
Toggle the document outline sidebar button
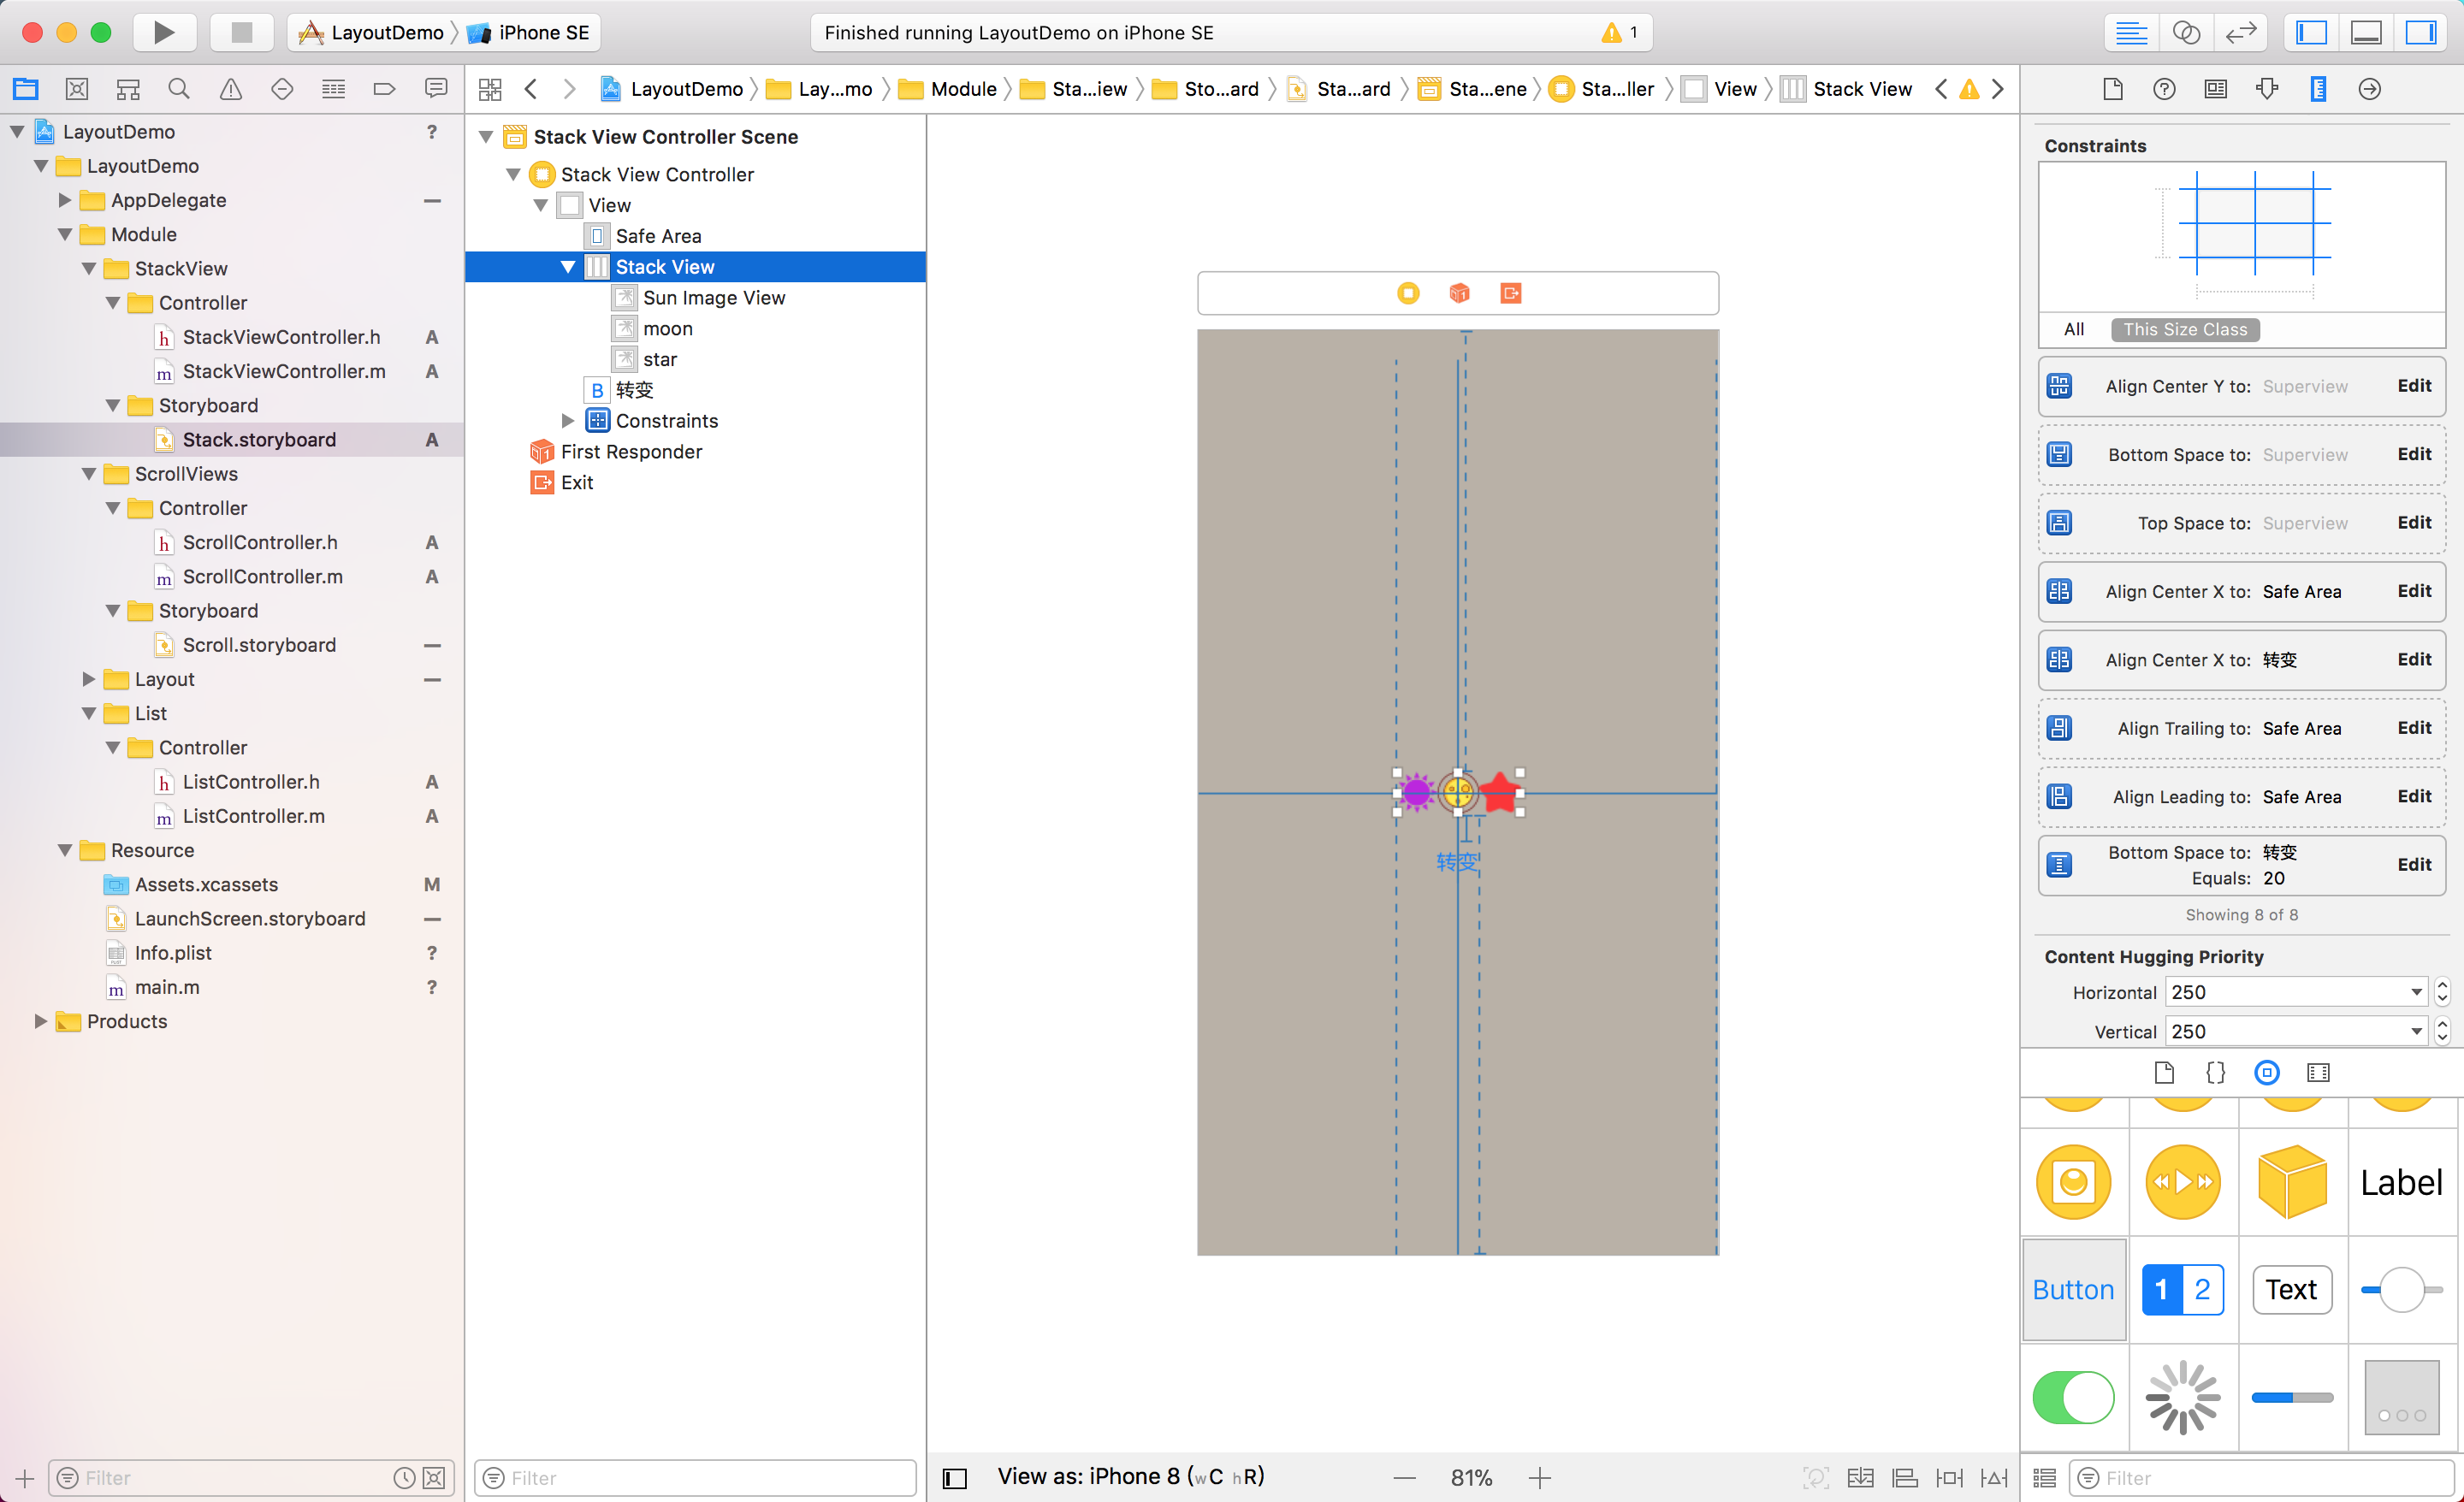955,1478
